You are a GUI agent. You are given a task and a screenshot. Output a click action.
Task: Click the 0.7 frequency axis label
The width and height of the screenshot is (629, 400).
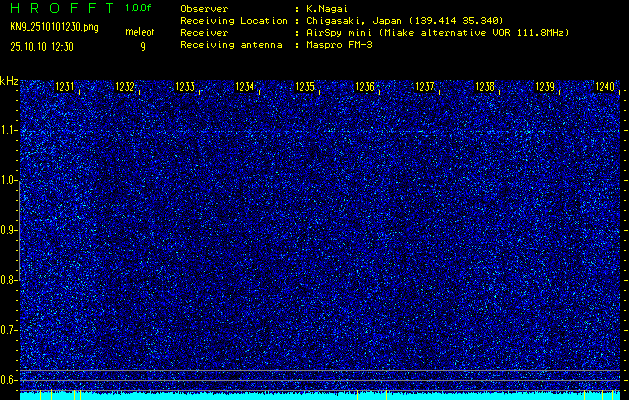click(9, 329)
